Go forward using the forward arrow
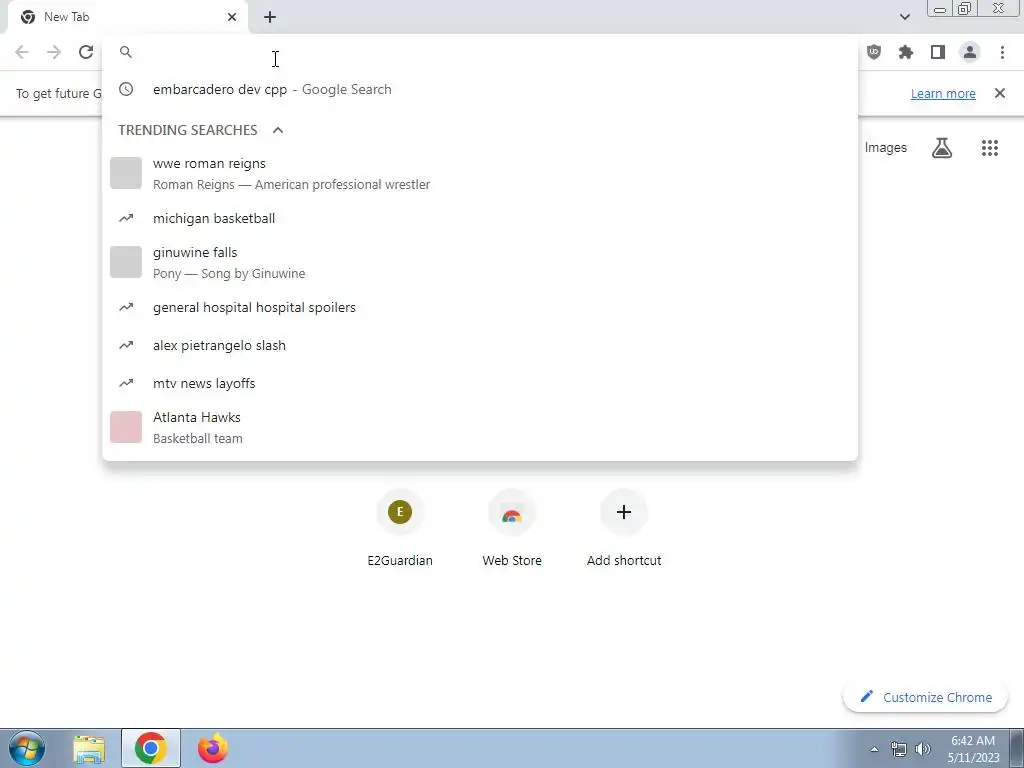1024x768 pixels. 54,52
